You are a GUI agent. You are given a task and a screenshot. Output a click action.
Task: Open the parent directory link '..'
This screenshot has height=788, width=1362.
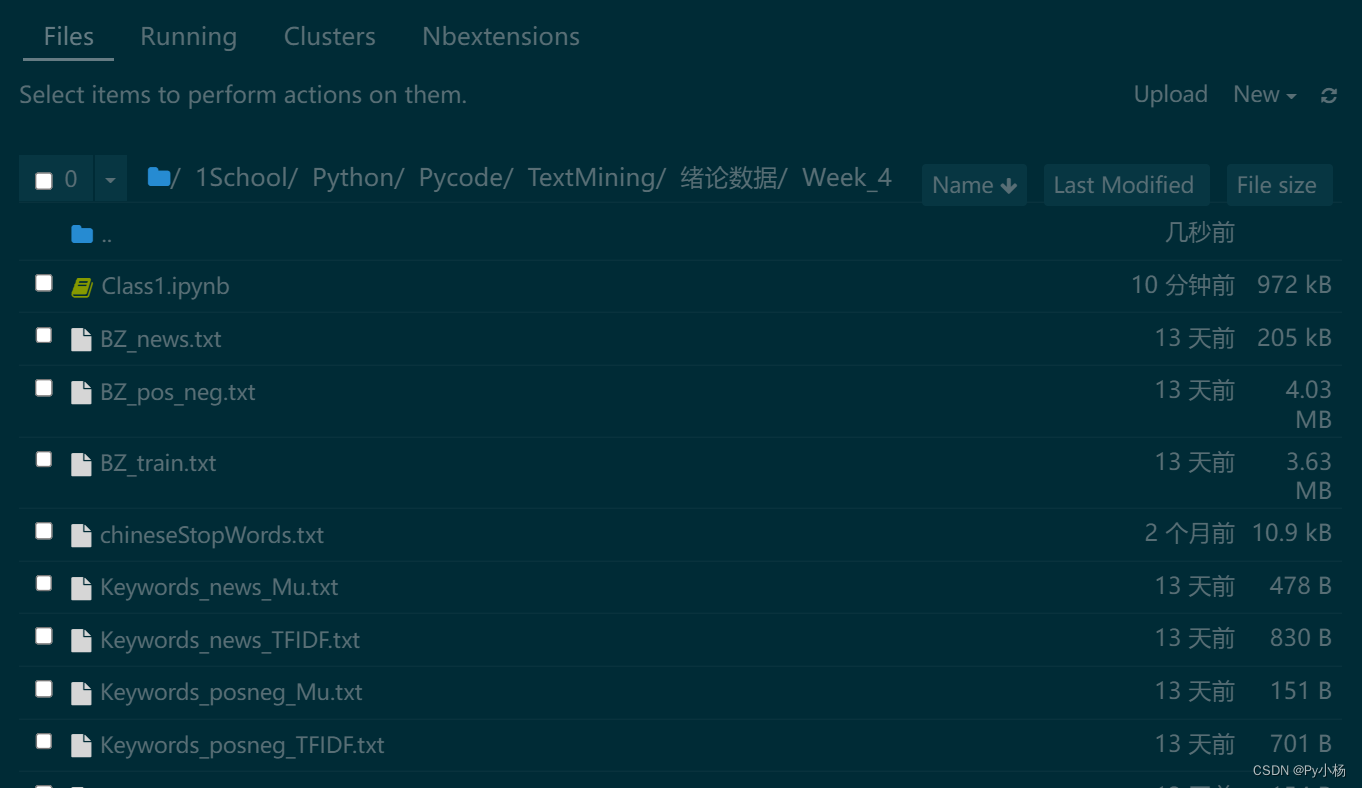pyautogui.click(x=107, y=234)
